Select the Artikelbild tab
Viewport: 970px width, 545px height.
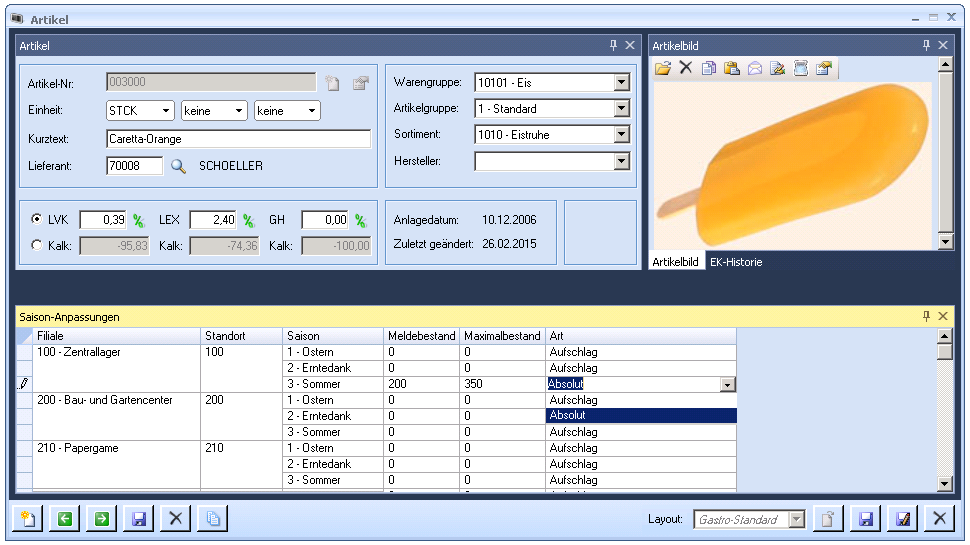(x=675, y=262)
